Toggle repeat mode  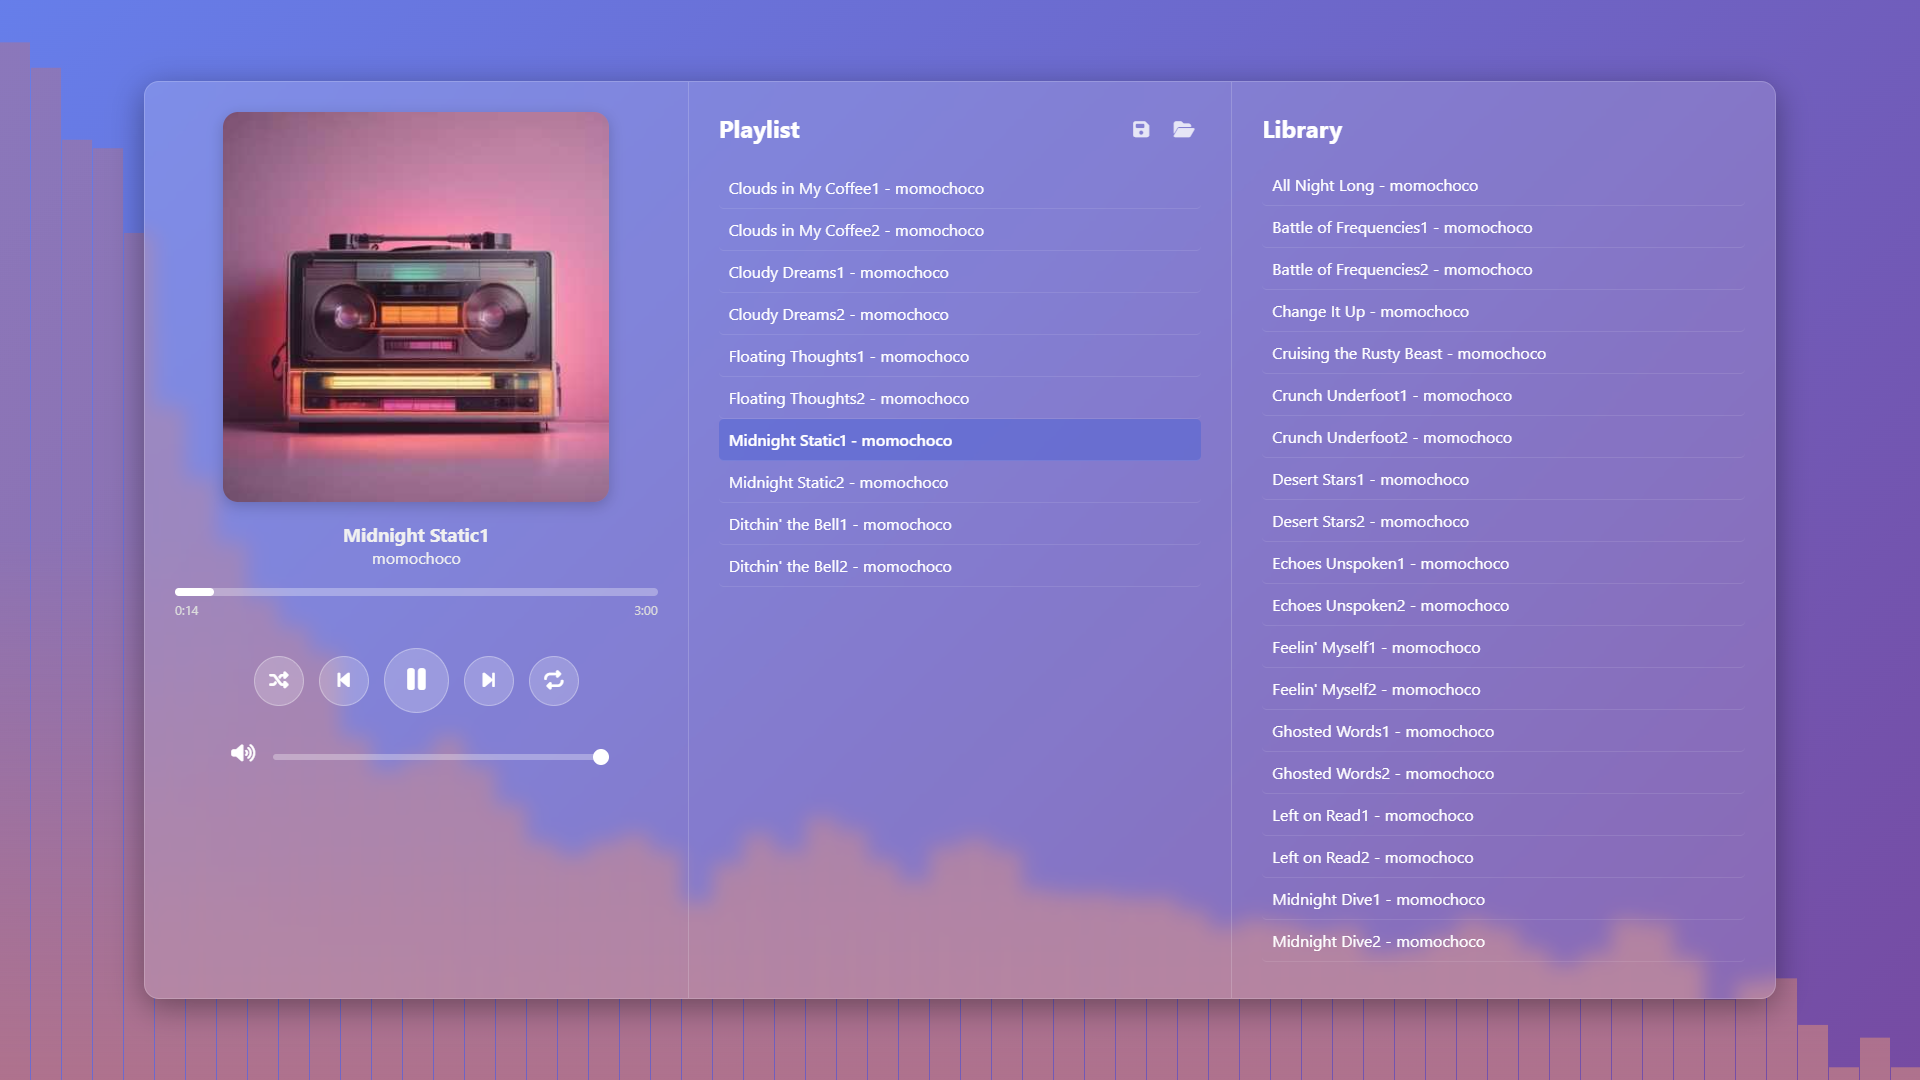[x=554, y=681]
